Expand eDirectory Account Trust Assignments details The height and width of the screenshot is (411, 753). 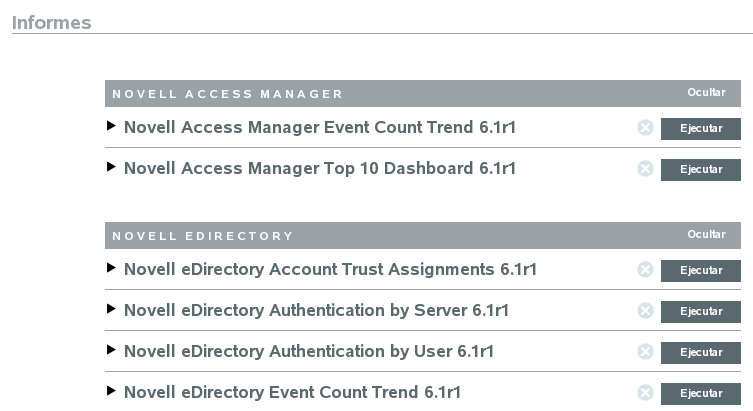click(111, 269)
